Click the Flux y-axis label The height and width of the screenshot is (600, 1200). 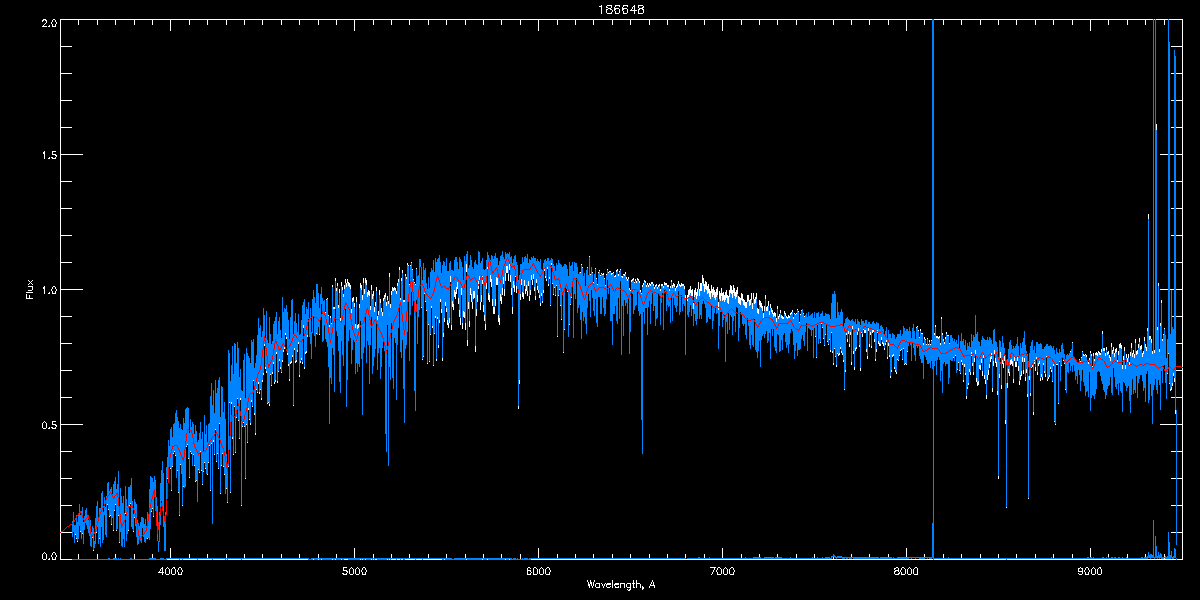30,289
